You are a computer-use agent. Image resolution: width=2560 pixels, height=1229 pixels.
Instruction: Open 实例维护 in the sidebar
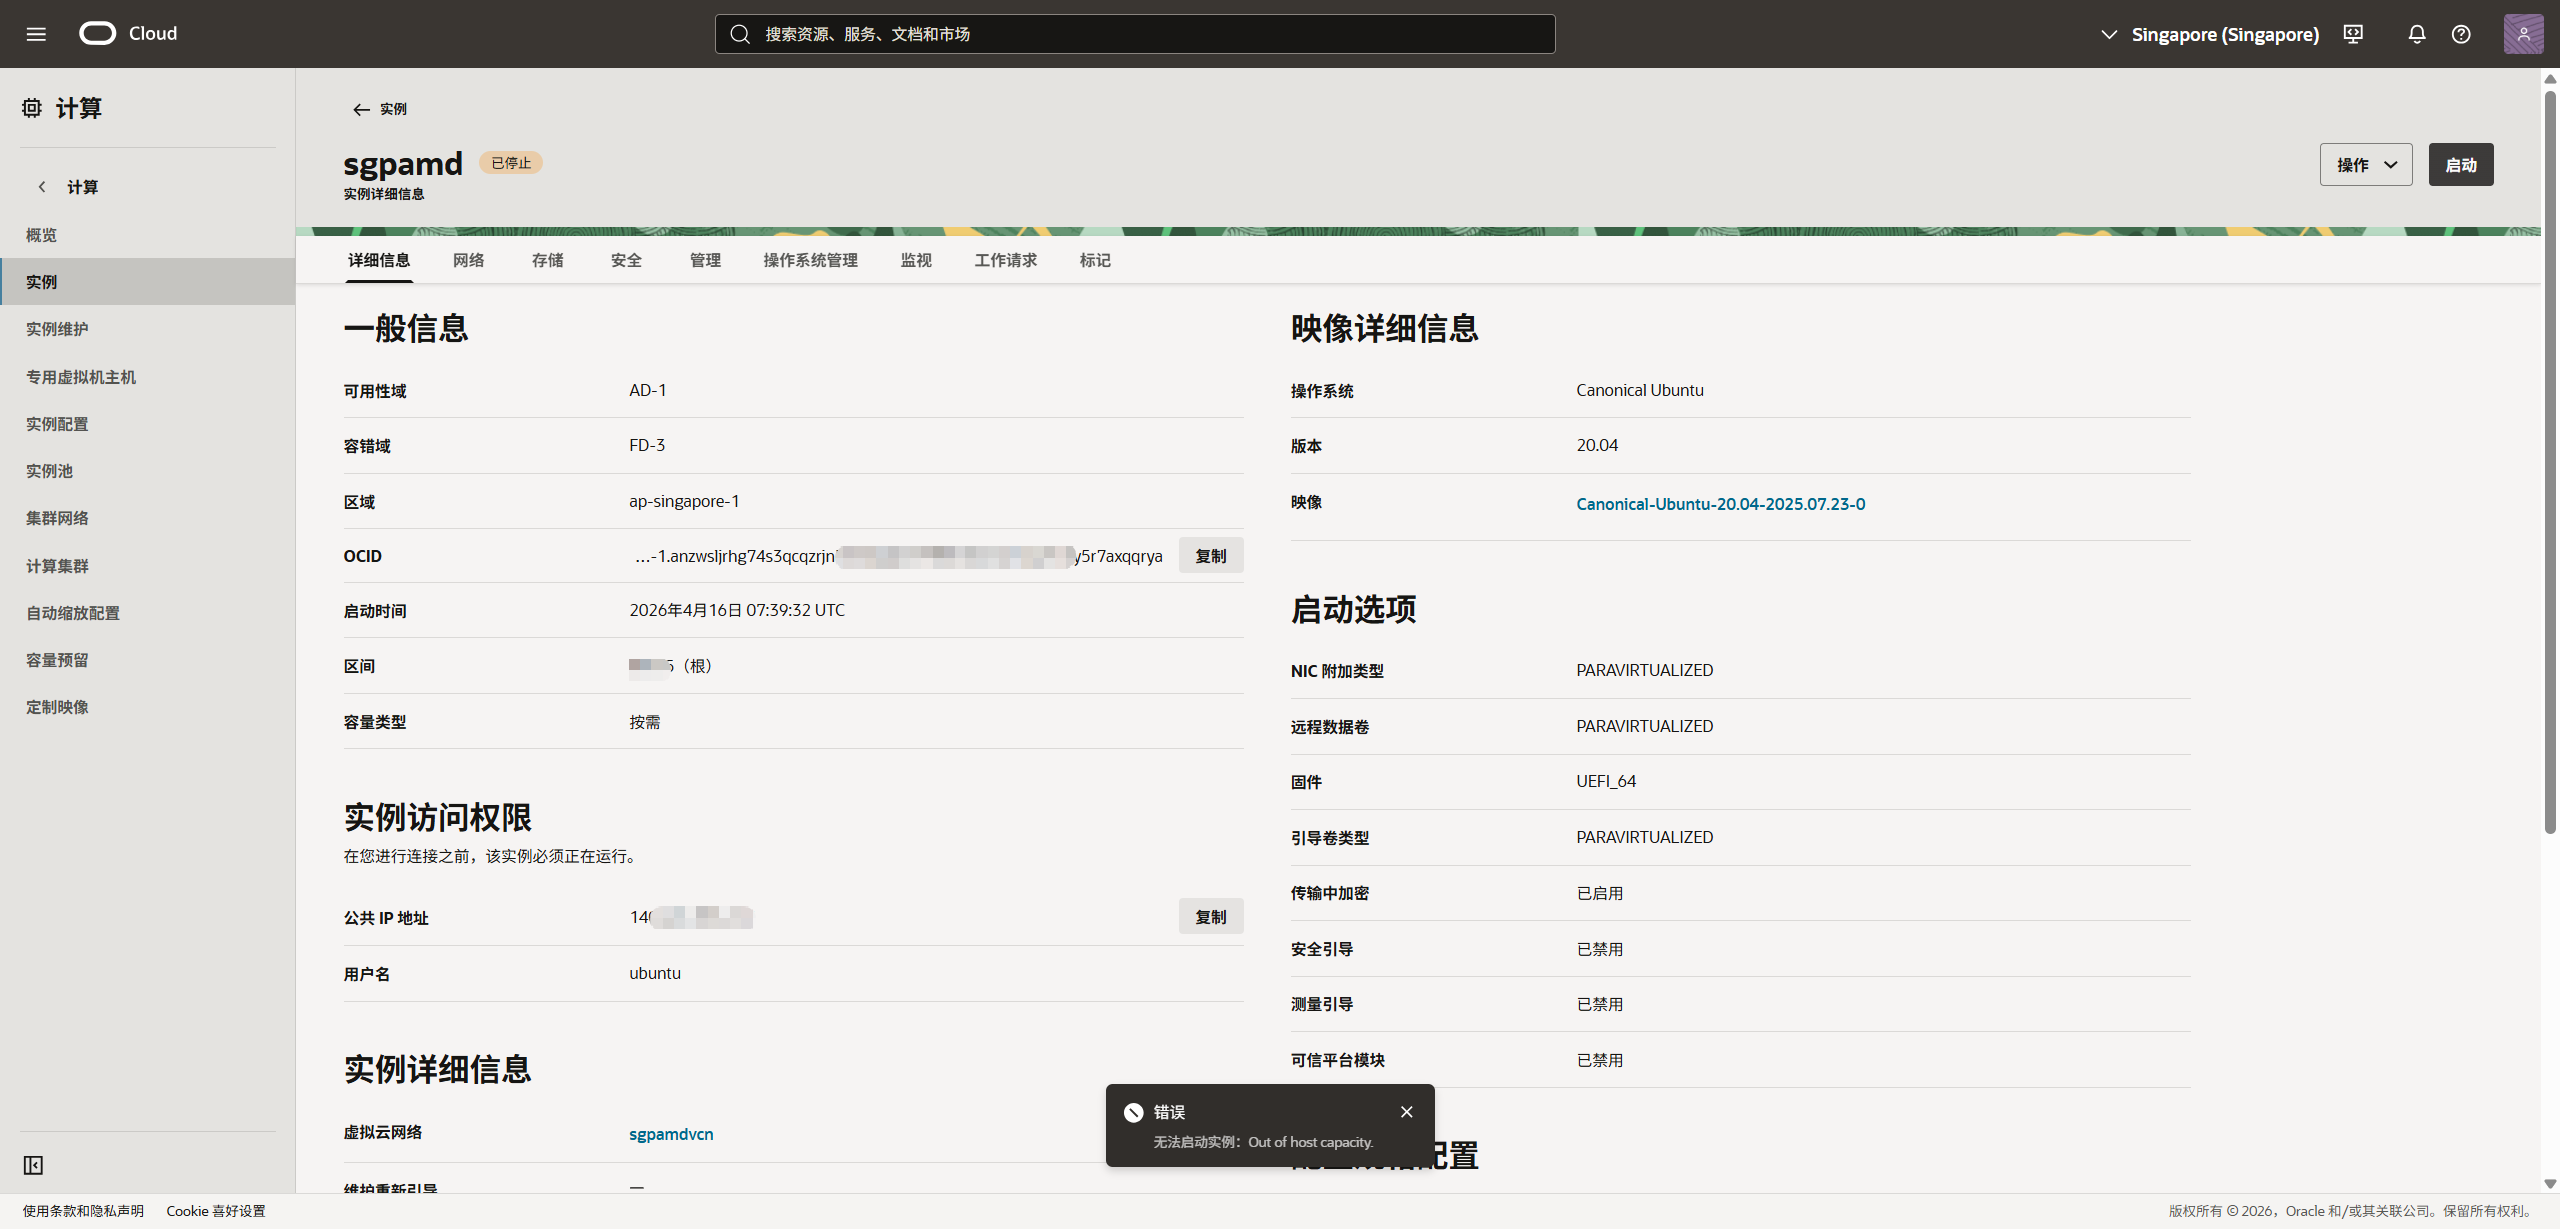click(x=148, y=329)
